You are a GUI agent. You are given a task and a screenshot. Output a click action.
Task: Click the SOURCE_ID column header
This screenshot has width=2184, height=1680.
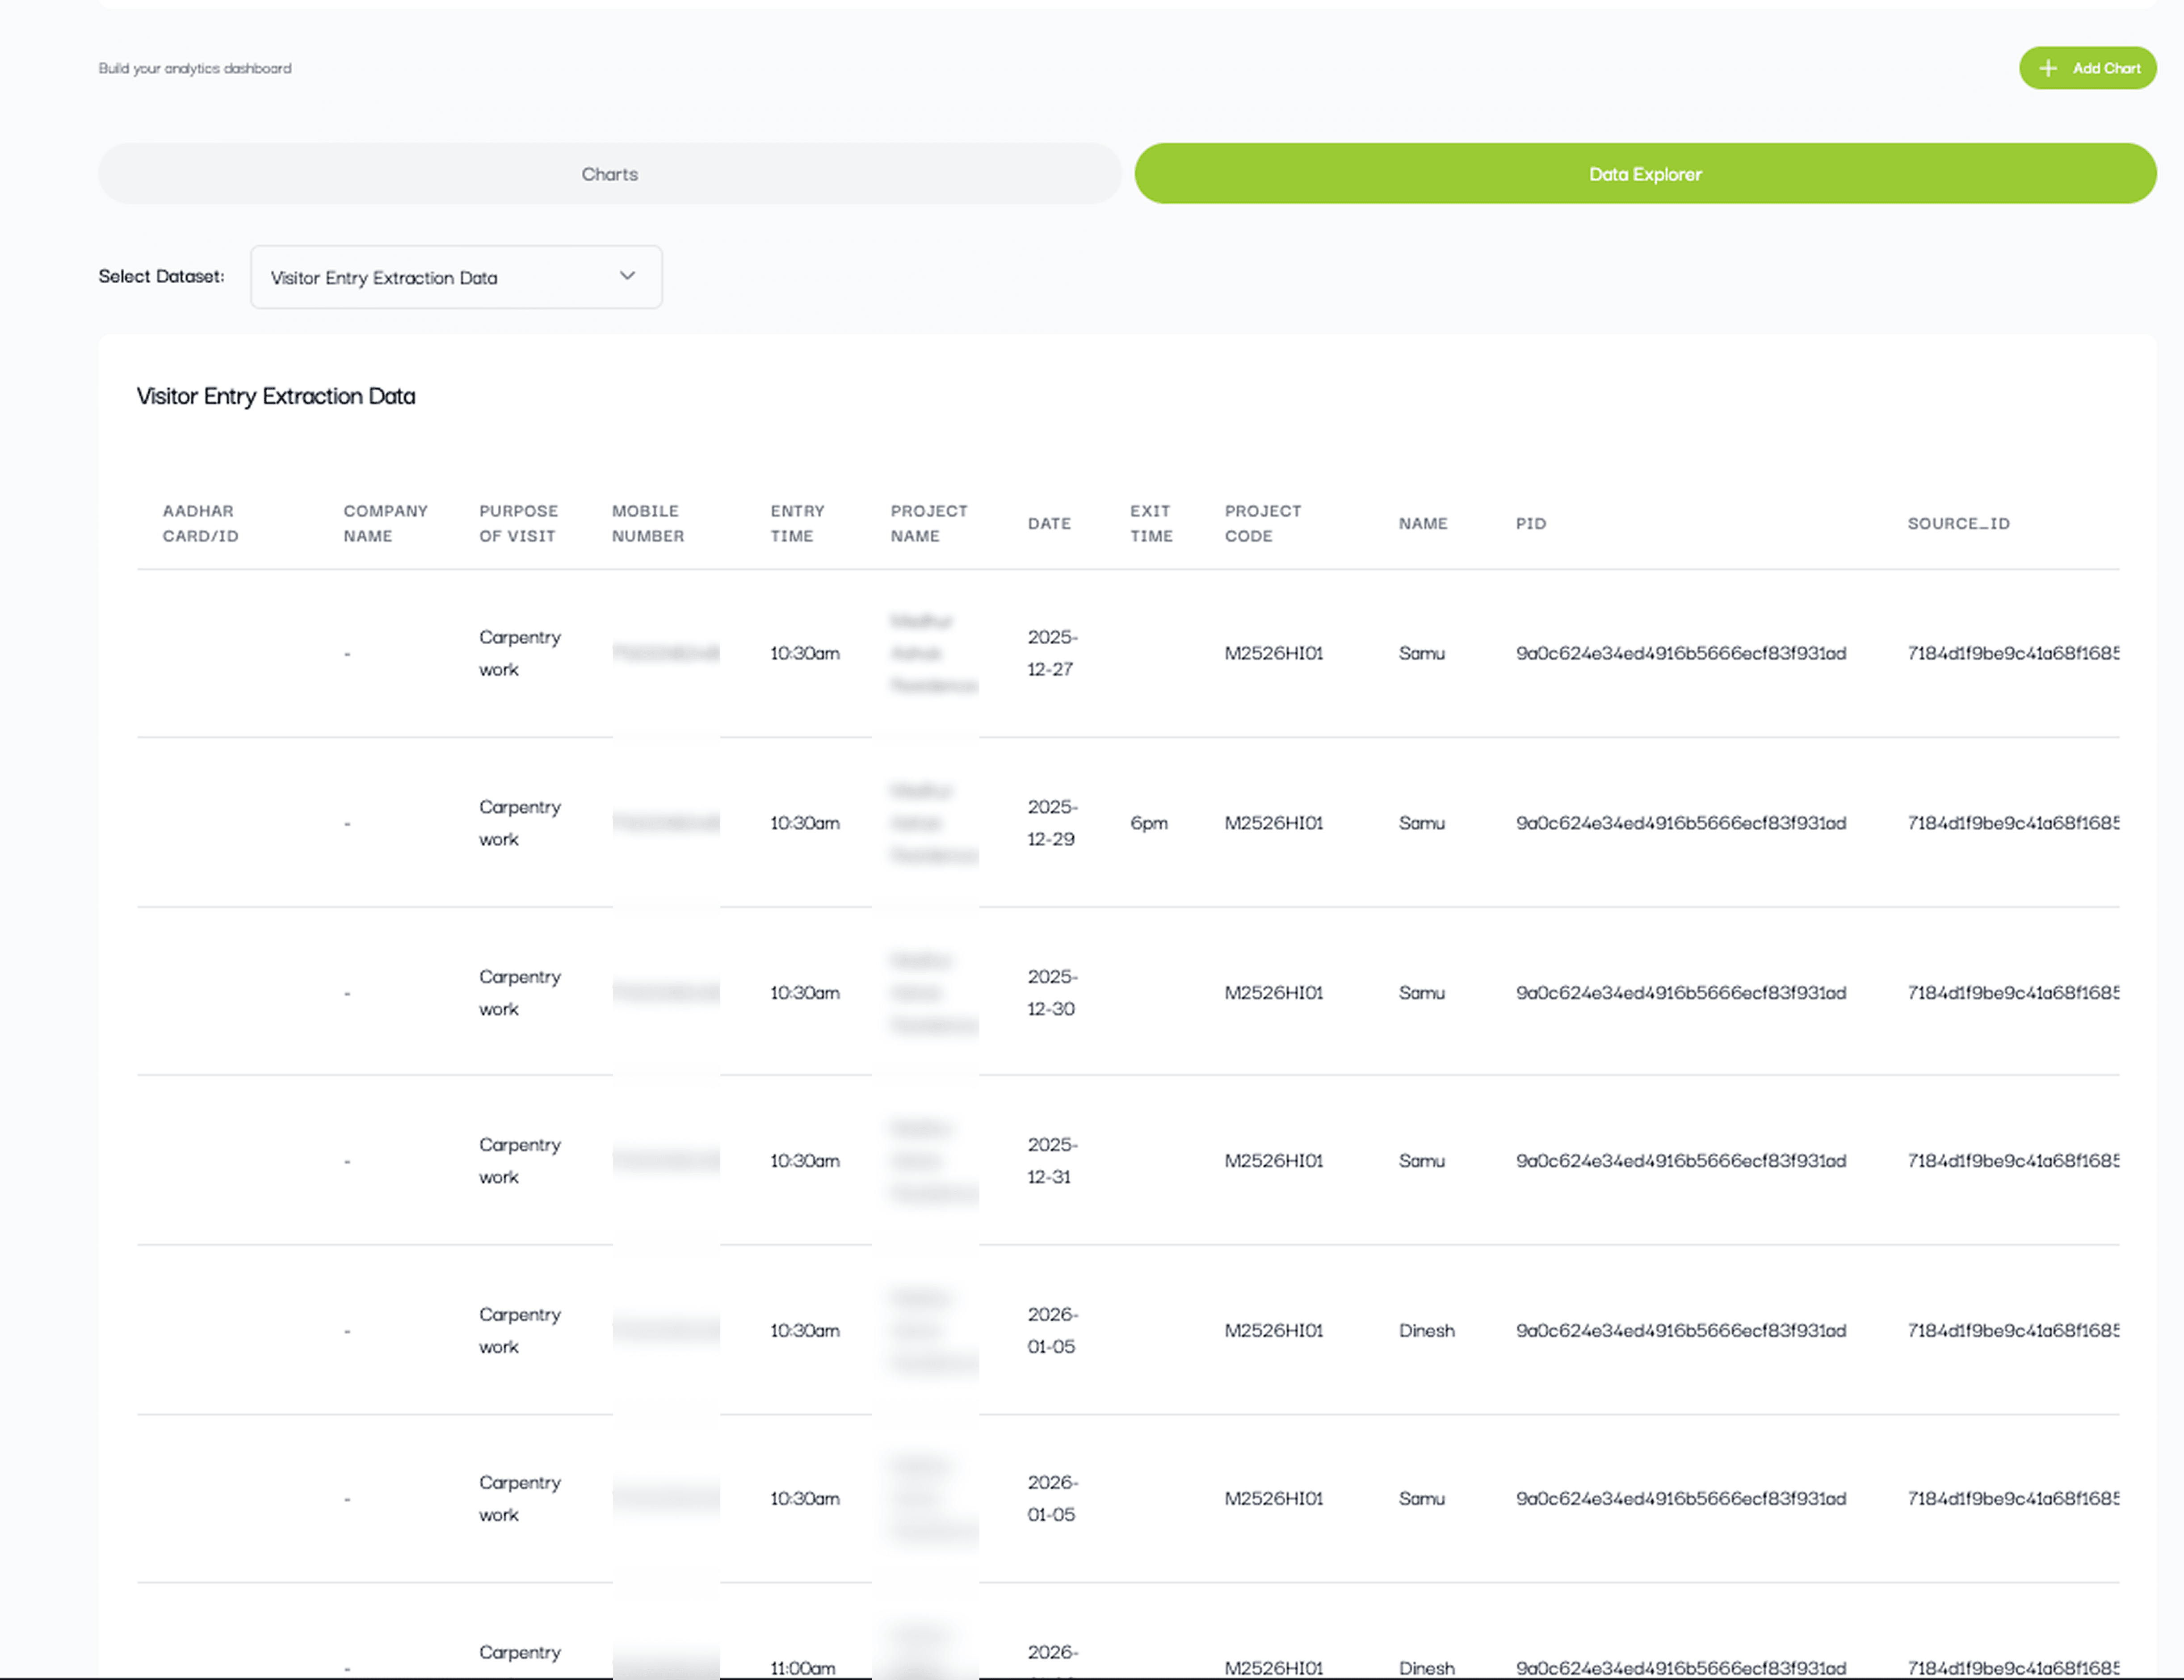pos(1957,523)
